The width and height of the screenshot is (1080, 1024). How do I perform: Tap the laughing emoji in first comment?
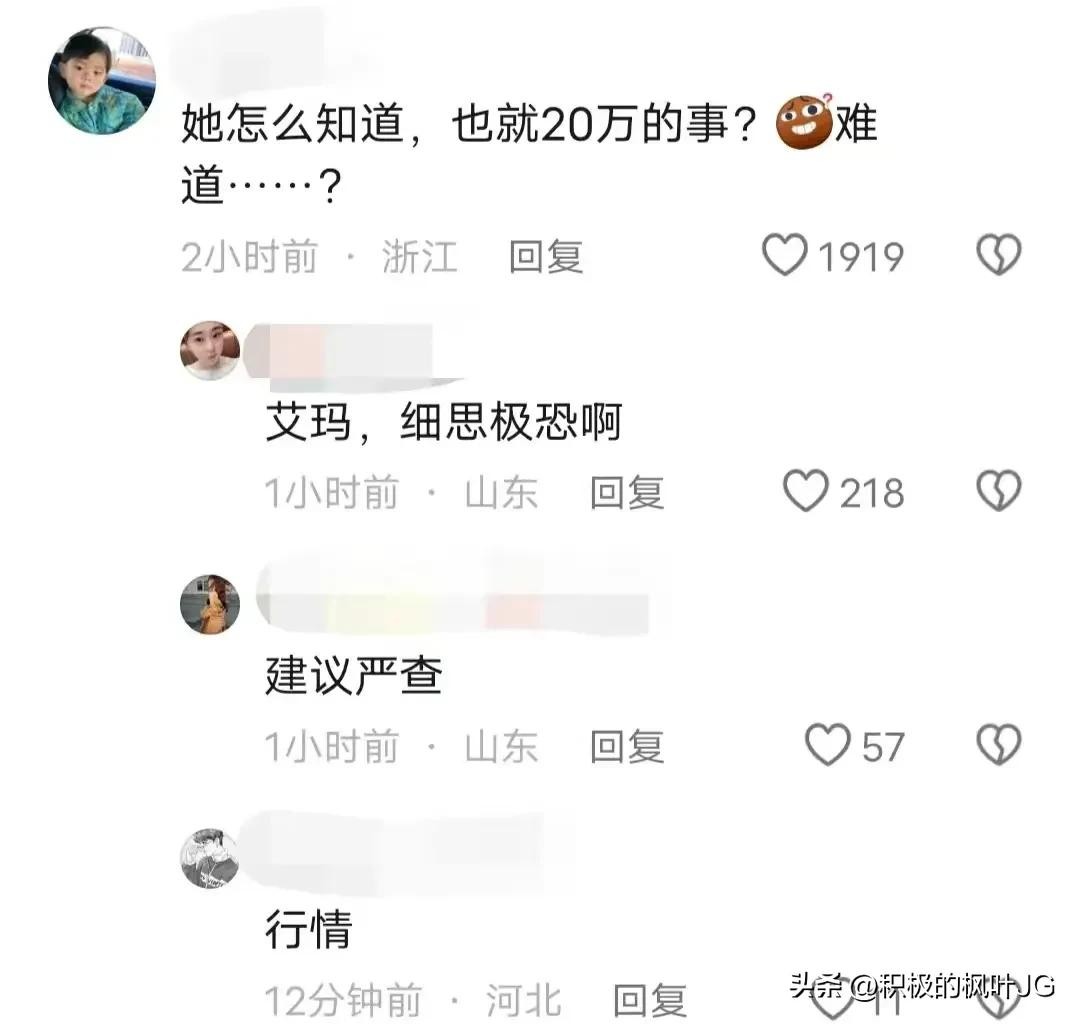[x=804, y=122]
